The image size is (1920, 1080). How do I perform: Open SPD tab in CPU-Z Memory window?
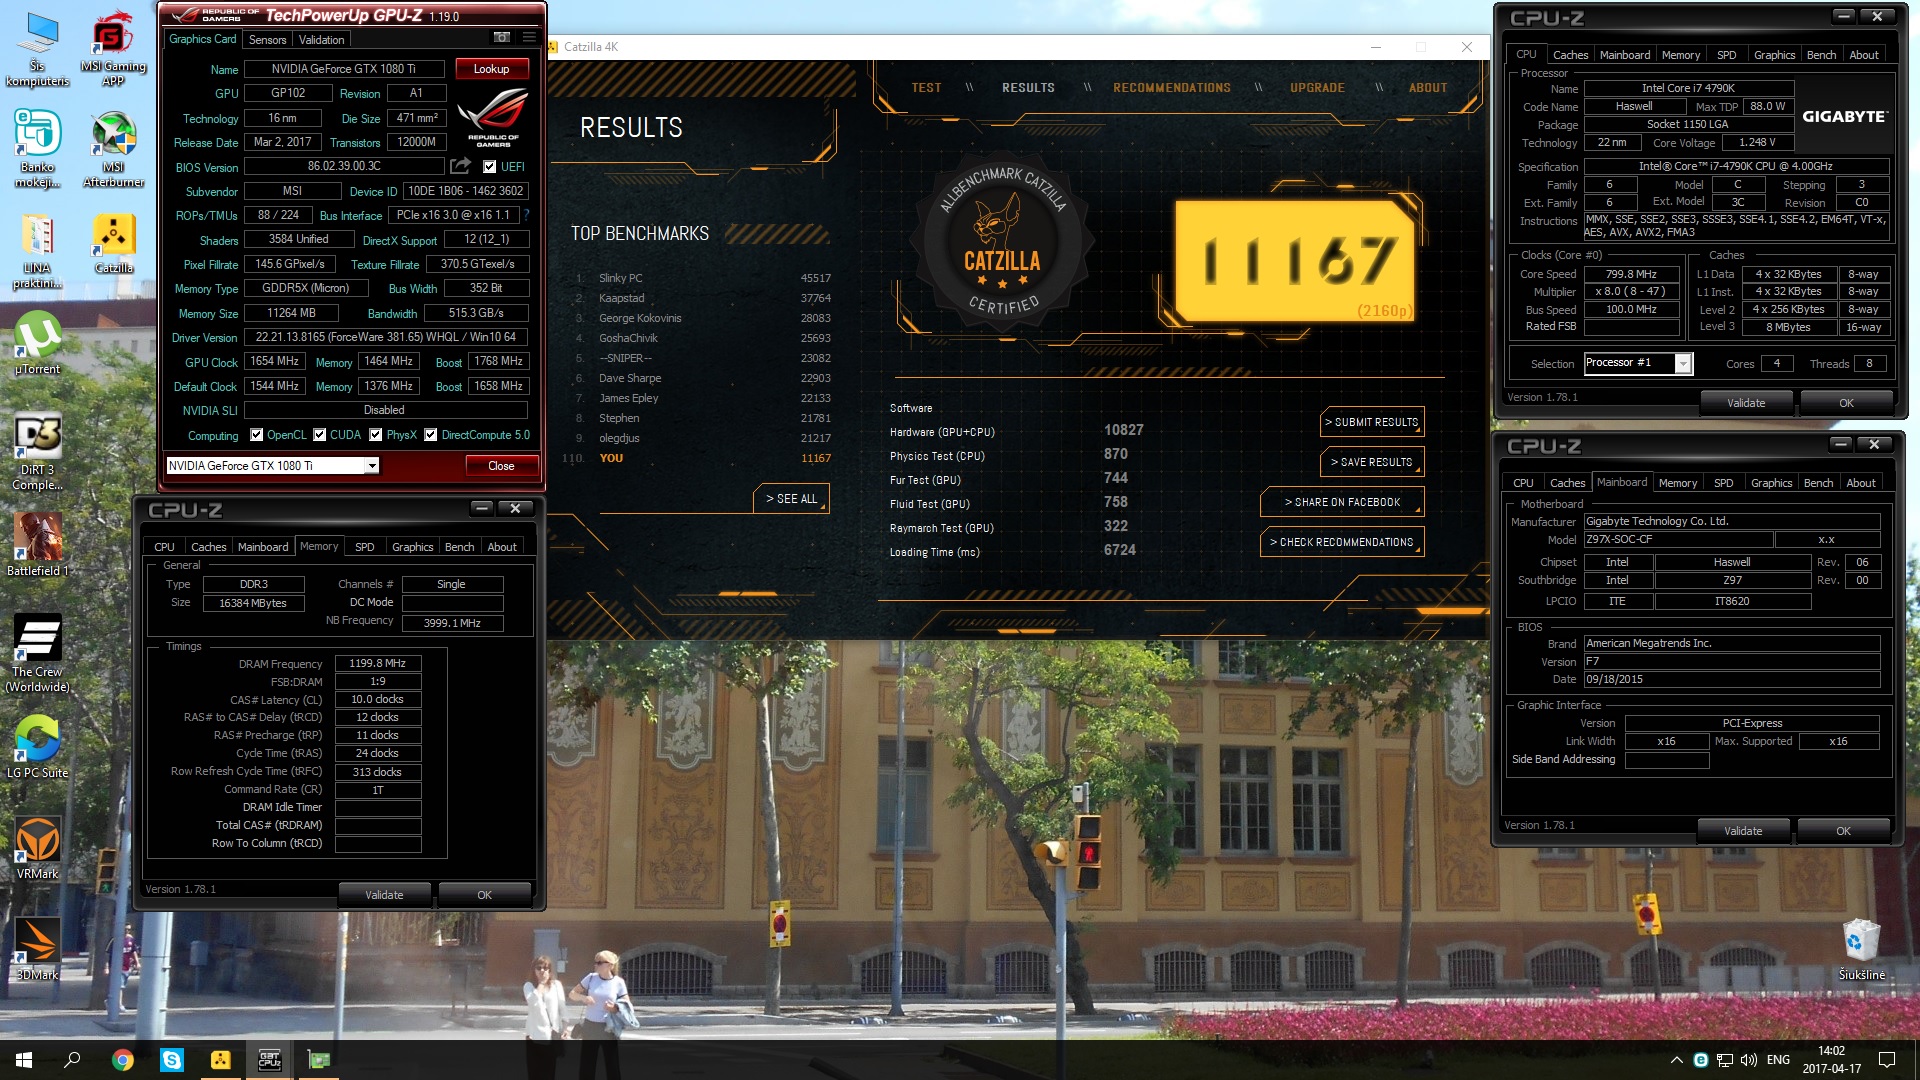coord(365,547)
